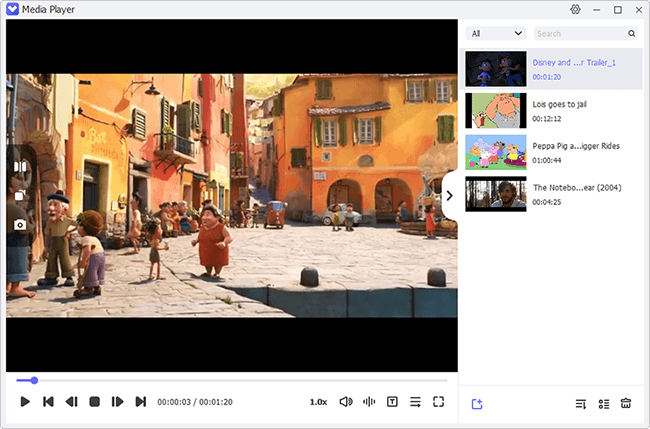Open the All filter dropdown
The height and width of the screenshot is (429, 650).
(497, 33)
